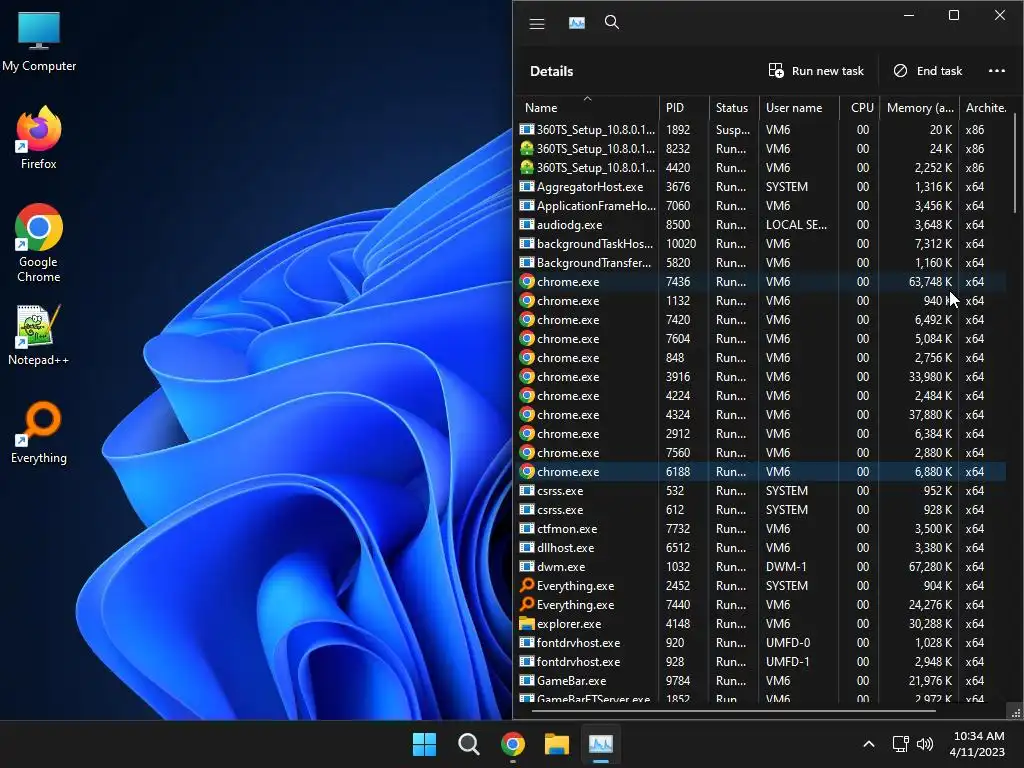Sort processes by Name column header
Viewport: 1024px width, 768px height.
(x=586, y=108)
